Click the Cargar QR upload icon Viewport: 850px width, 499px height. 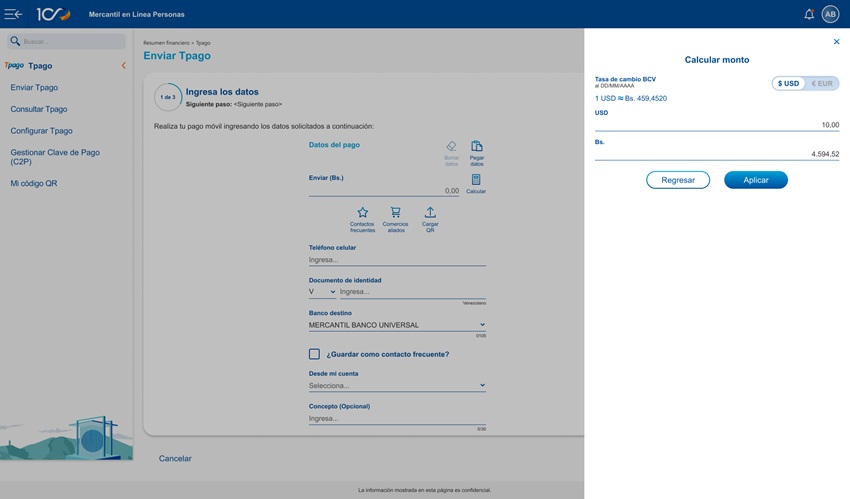click(430, 212)
